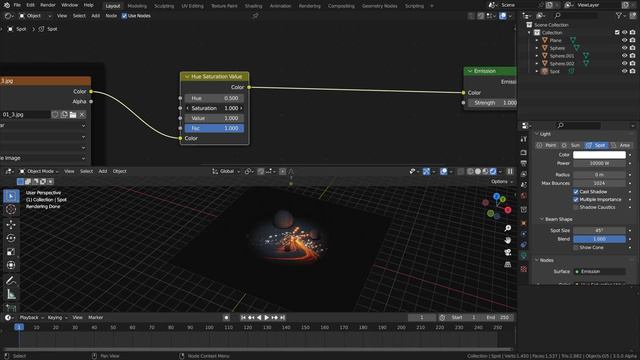
Task: Collapse the Beam Shape panel
Action: point(542,219)
